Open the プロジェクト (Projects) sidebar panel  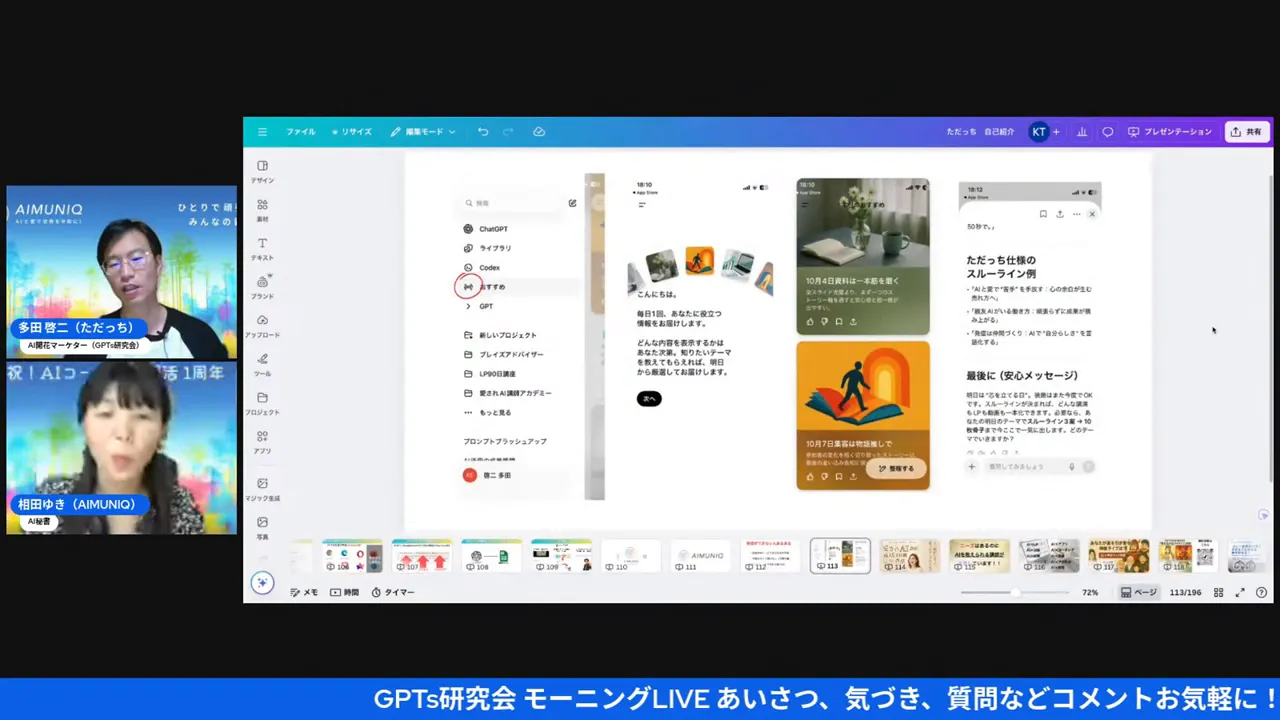pos(262,402)
